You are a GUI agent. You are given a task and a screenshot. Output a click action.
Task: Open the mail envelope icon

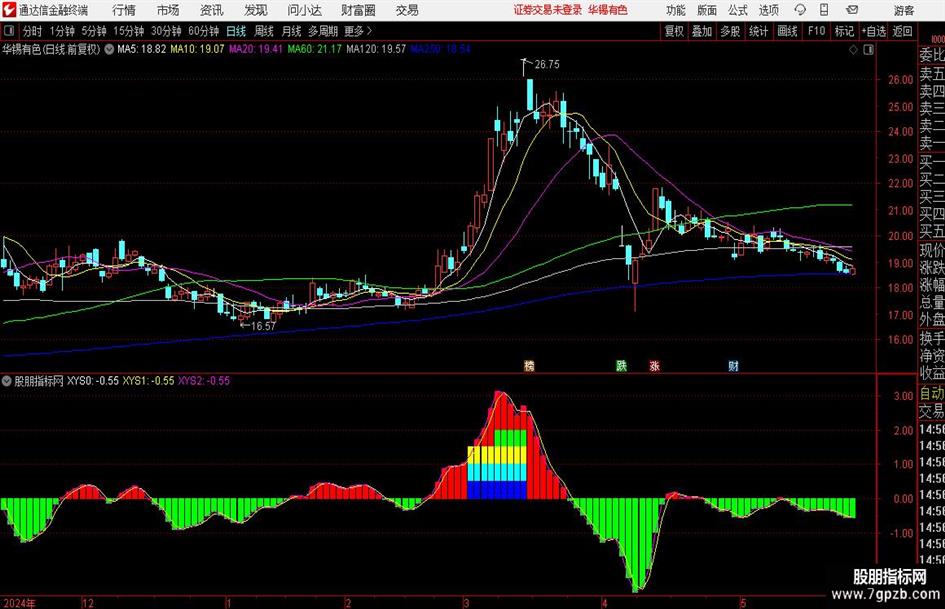(852, 10)
